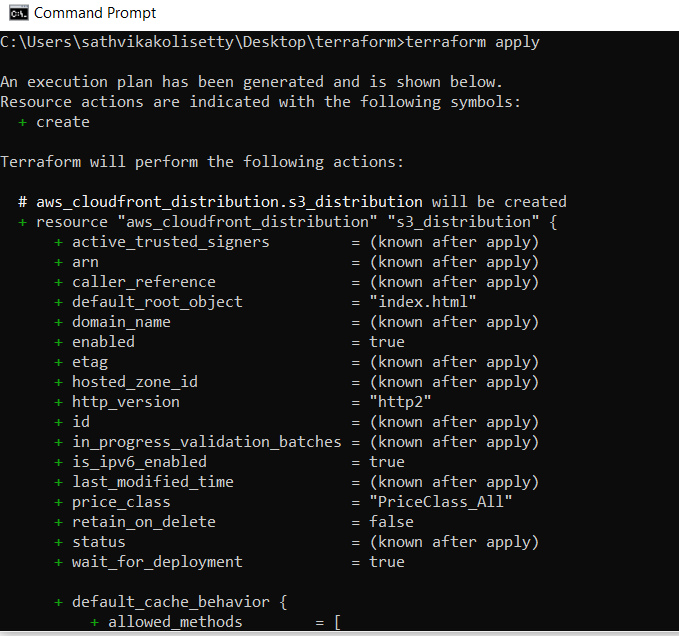679x636 pixels.
Task: Click the 'default_root_object' attribute name
Action: [157, 302]
